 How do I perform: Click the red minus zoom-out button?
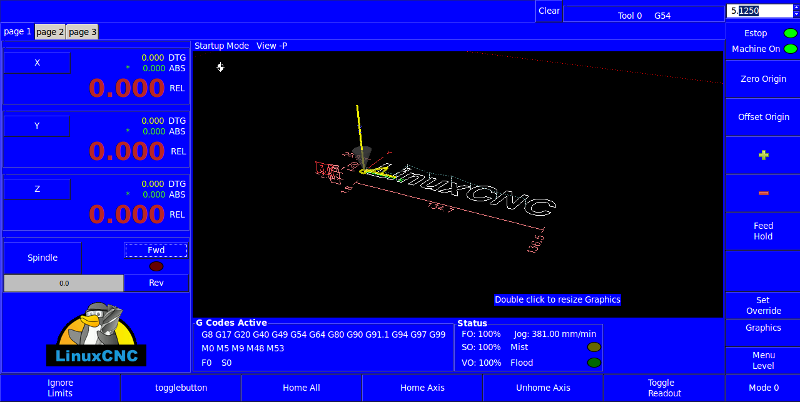tap(763, 193)
